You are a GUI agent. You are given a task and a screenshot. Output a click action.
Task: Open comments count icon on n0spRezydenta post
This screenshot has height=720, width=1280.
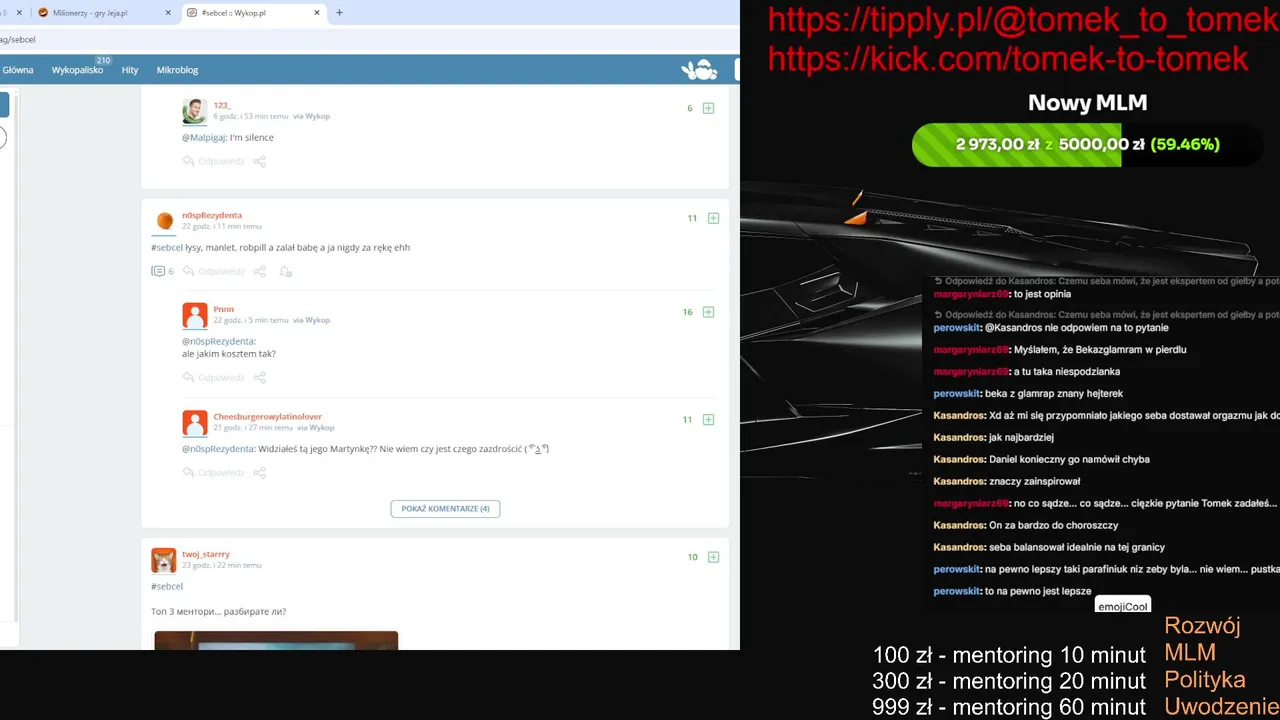coord(162,271)
